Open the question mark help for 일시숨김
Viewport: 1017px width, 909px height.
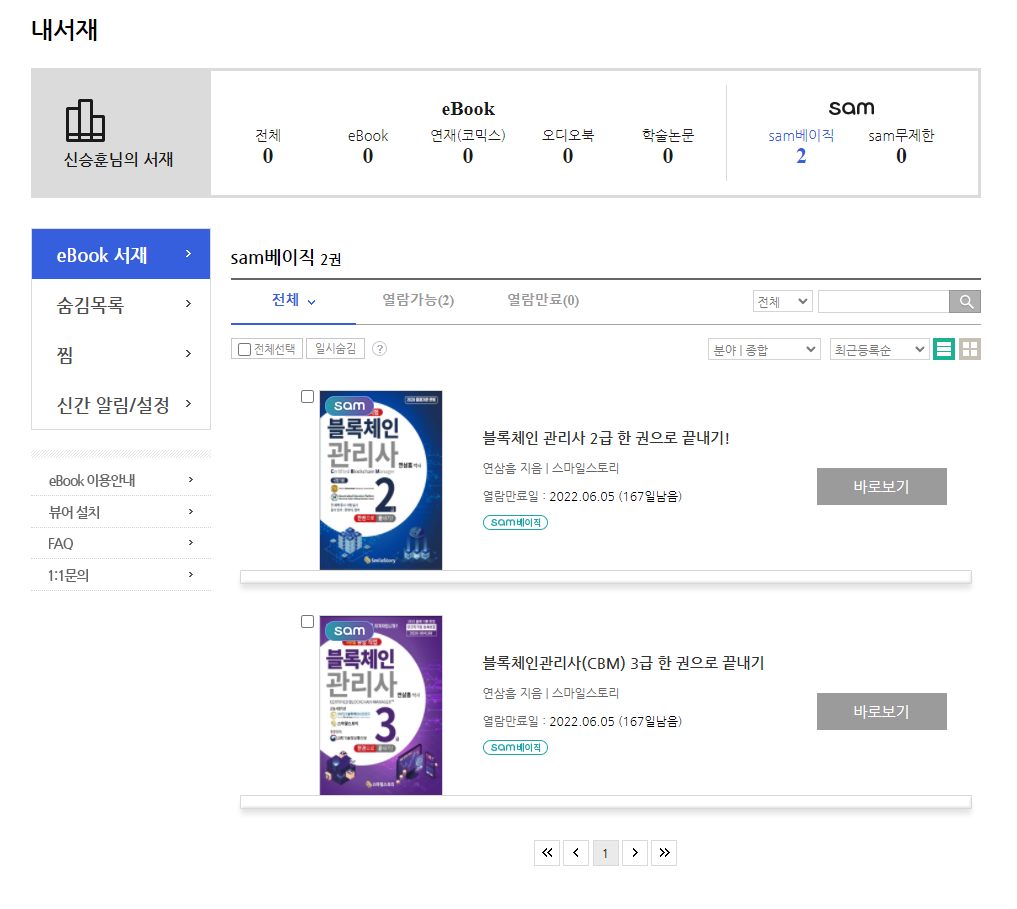point(380,349)
